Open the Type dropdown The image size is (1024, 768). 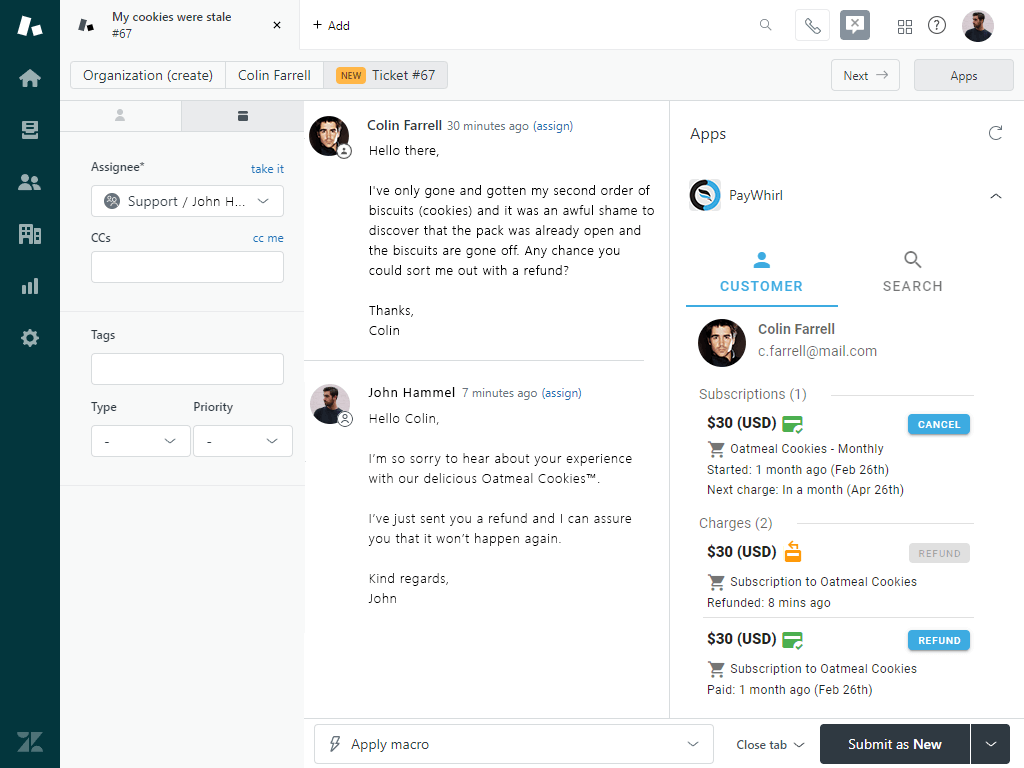coord(140,441)
